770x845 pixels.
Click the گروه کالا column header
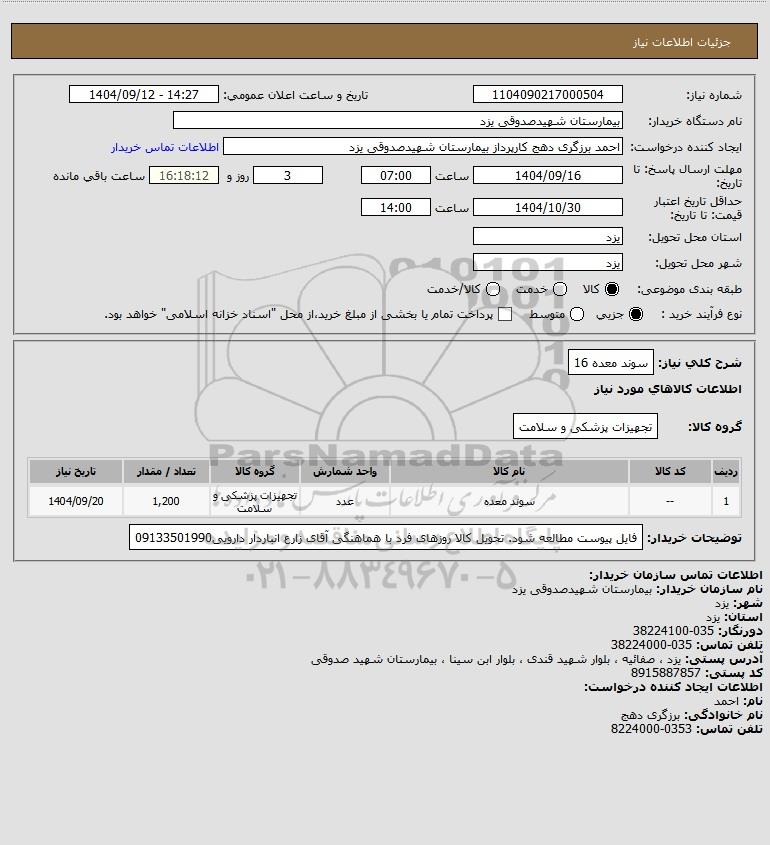255,472
